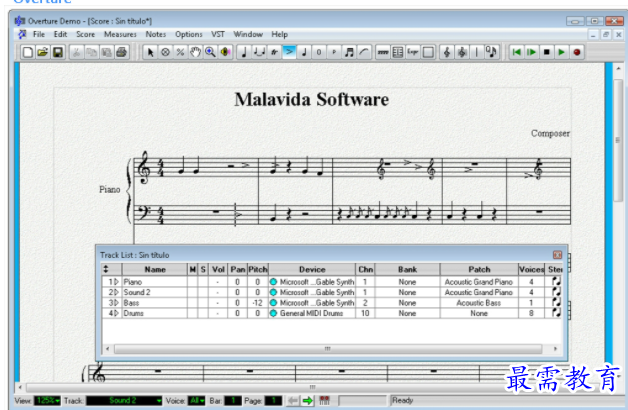Open the note duration quarter-note palette
628x410 pixels.
244,52
